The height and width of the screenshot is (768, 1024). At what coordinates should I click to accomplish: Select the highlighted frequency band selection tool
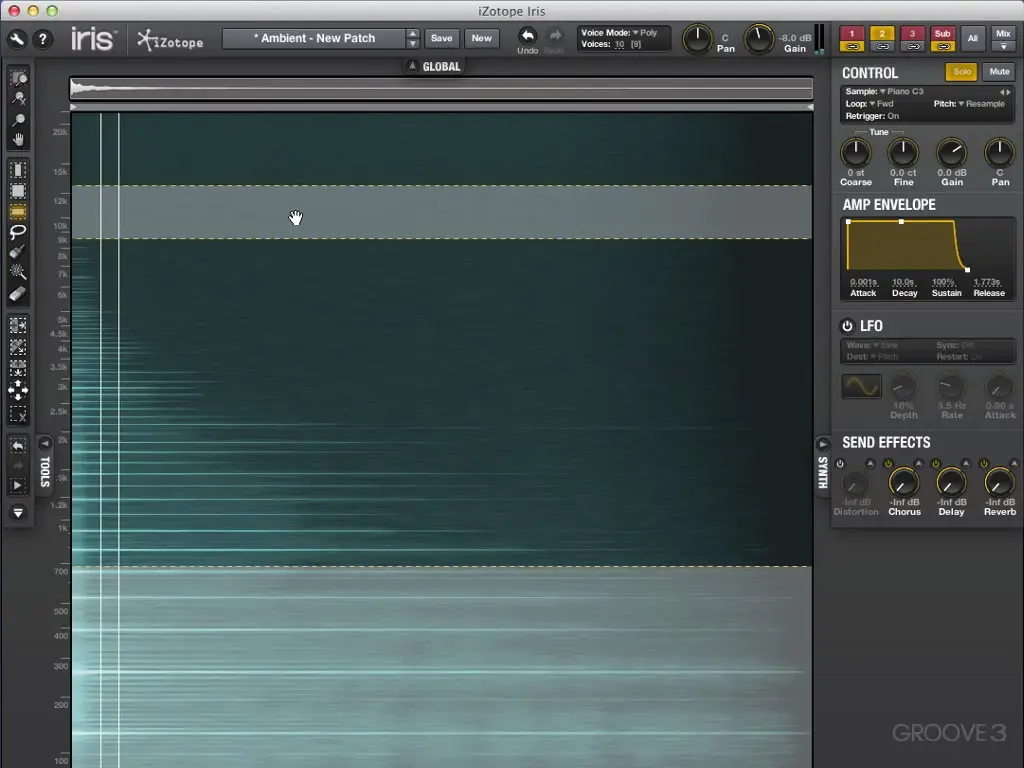(18, 212)
